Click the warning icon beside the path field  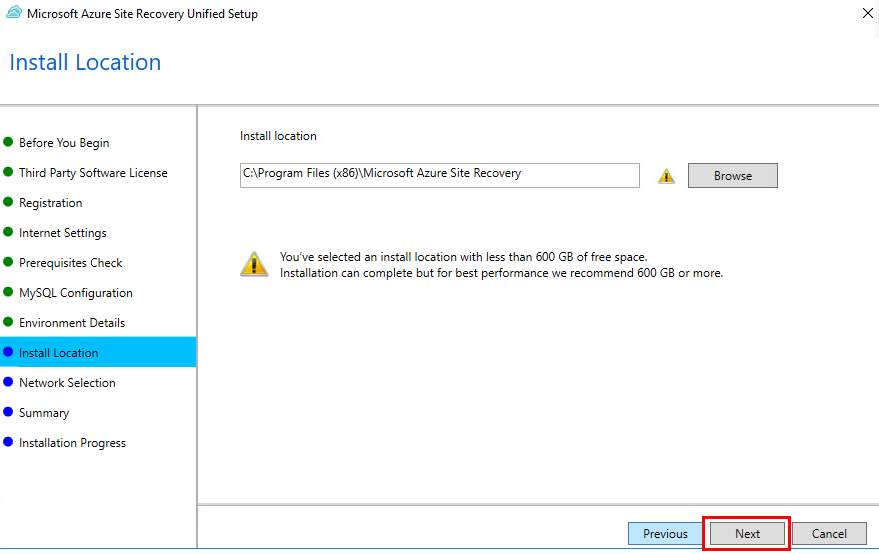coord(666,176)
